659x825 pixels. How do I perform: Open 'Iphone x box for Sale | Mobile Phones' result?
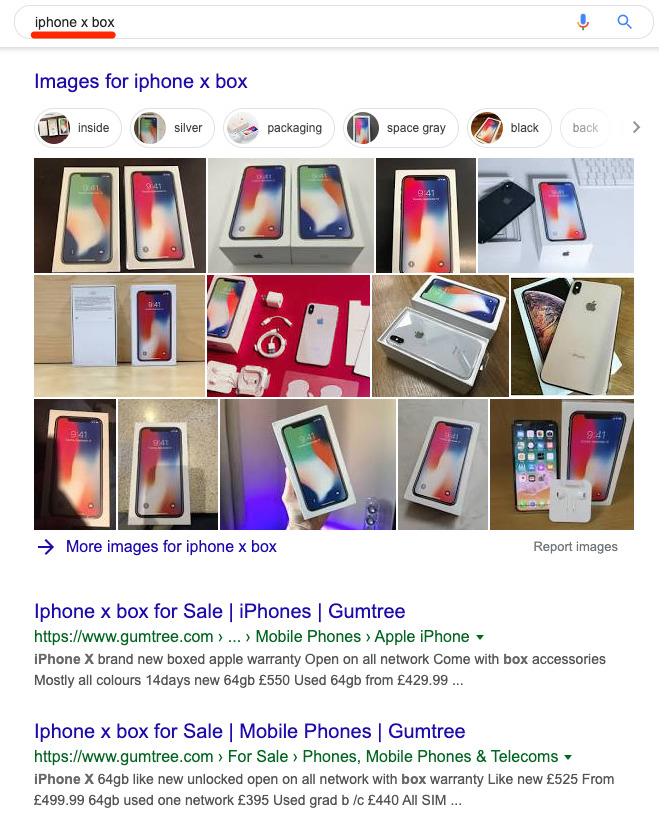249,731
